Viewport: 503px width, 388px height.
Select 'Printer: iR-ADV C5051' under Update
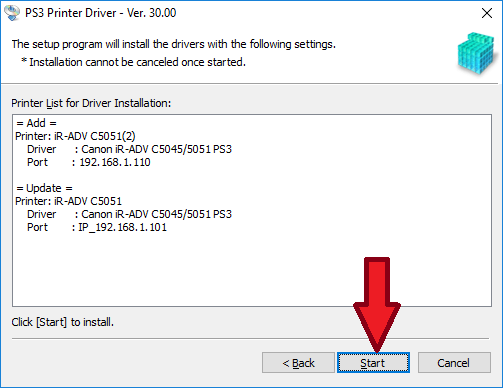point(69,201)
